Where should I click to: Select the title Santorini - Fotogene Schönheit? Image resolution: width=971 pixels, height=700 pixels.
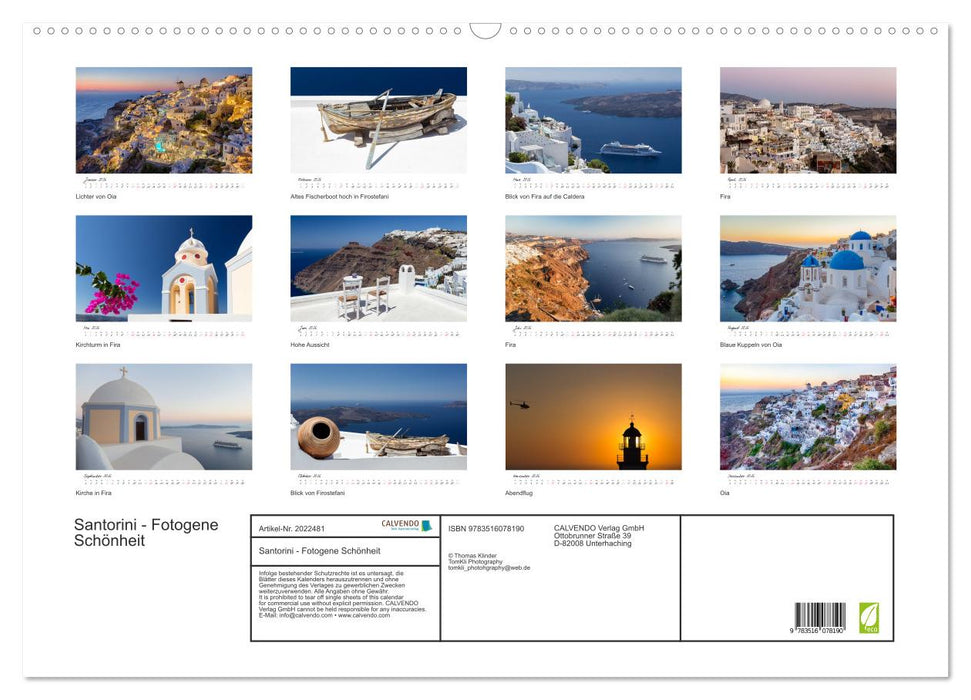pyautogui.click(x=146, y=531)
